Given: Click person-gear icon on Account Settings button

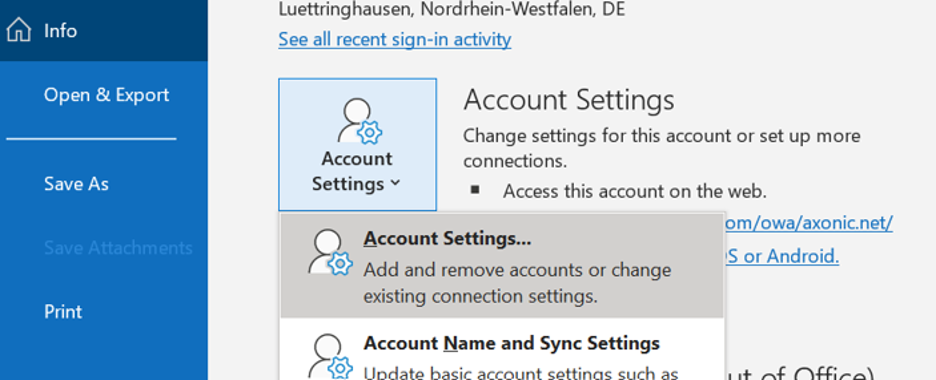Looking at the screenshot, I should tap(359, 122).
